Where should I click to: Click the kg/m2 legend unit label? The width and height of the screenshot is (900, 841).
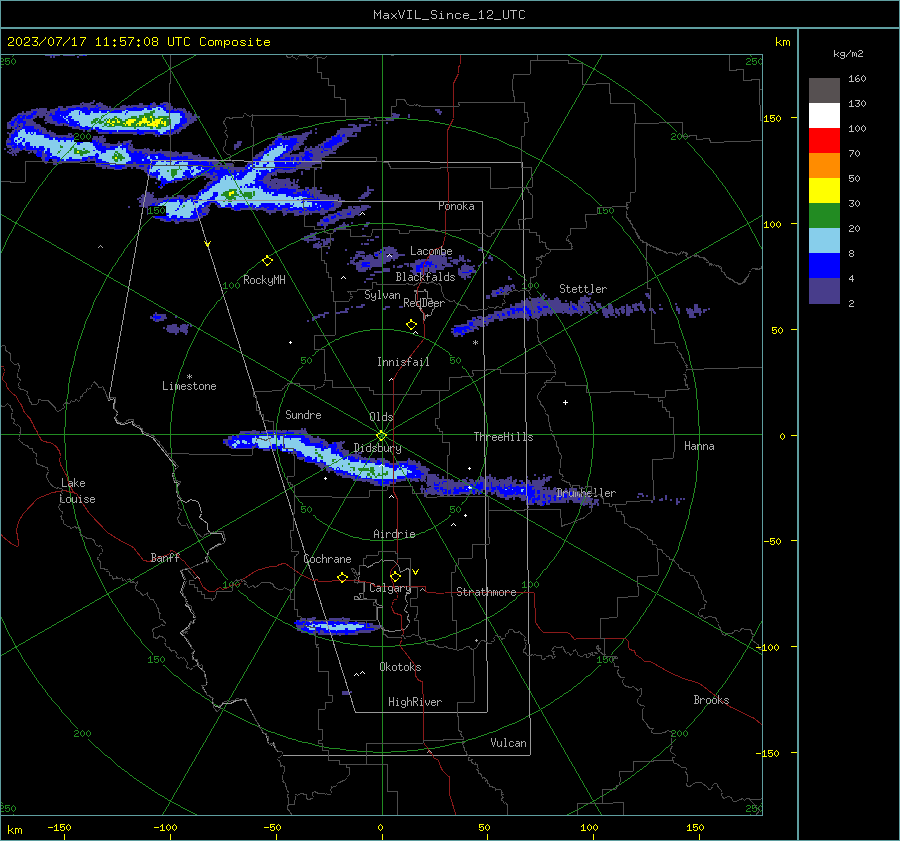(848, 54)
